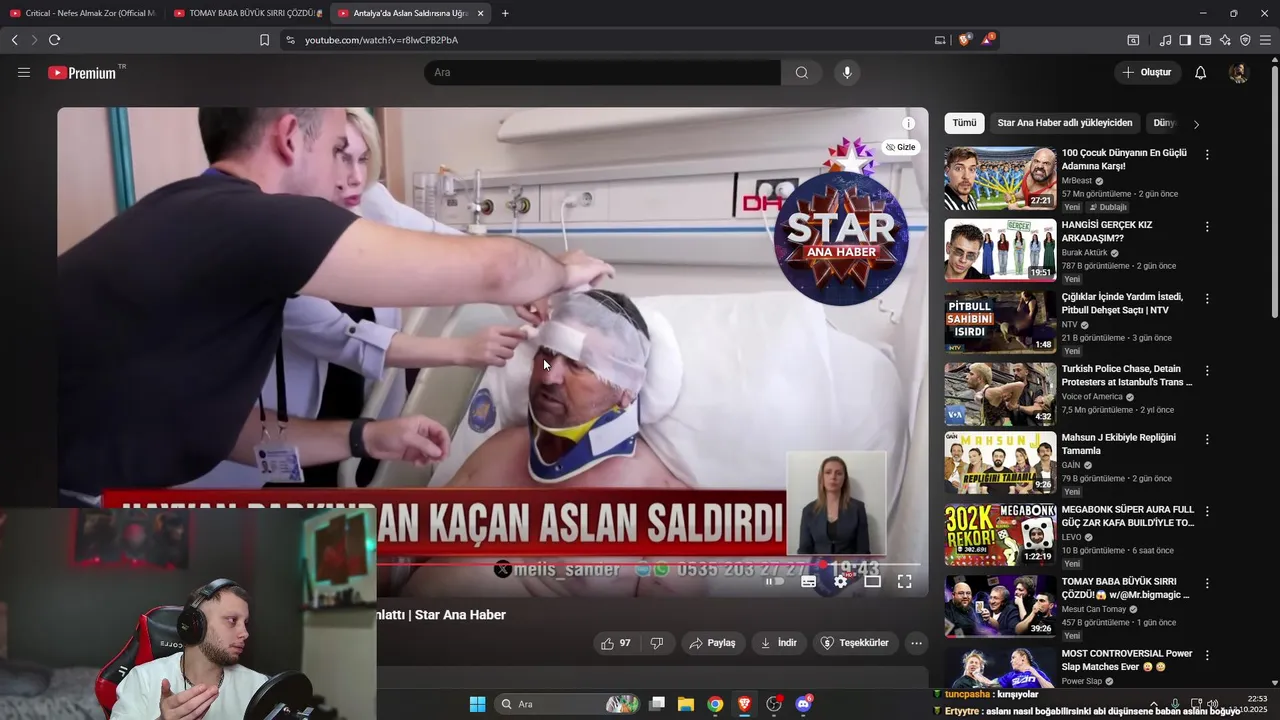The width and height of the screenshot is (1280, 720).
Task: Close the Antalya'da Aslan Saldırısına tab
Action: (x=481, y=13)
